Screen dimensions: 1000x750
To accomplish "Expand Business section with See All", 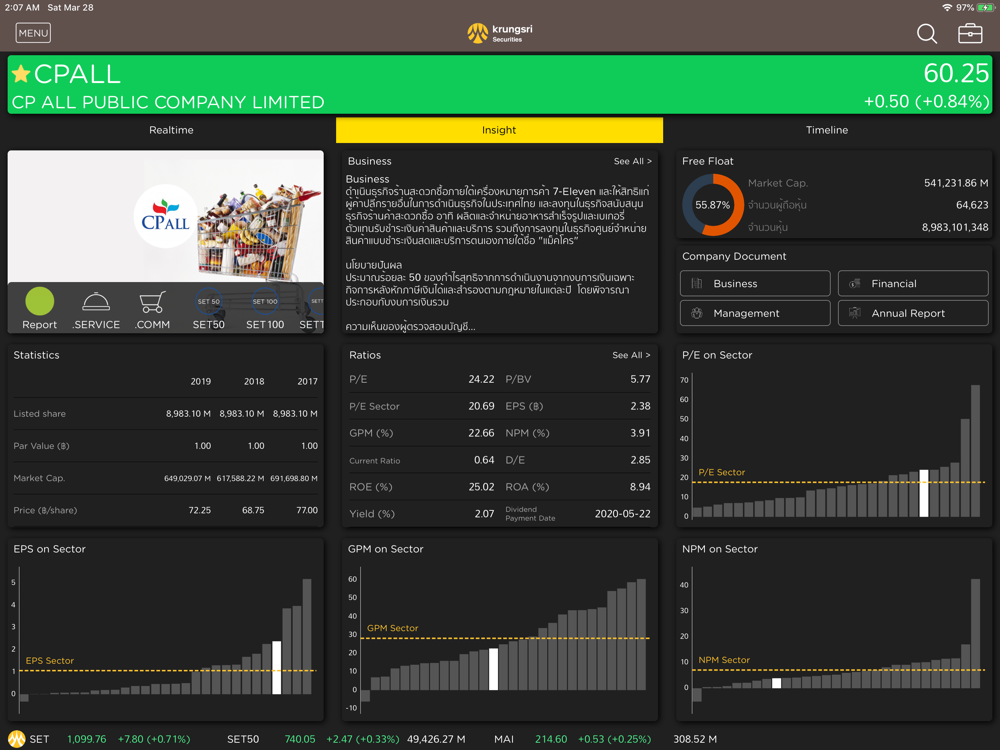I will tap(632, 161).
